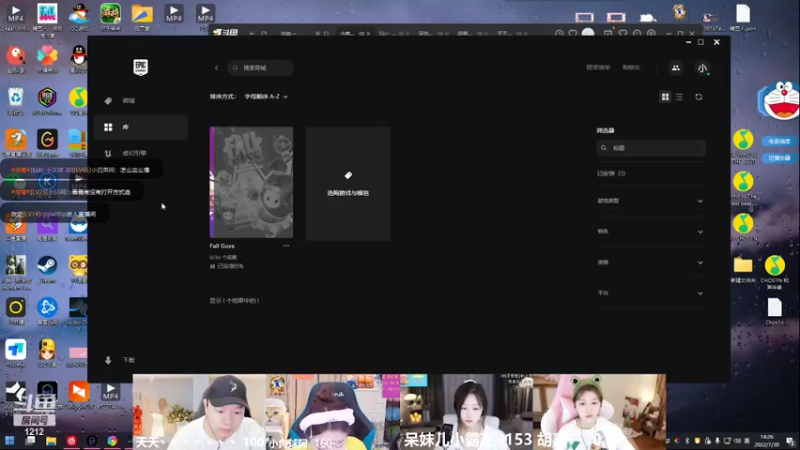The width and height of the screenshot is (800, 450).
Task: Click the filter title search field
Action: point(651,148)
